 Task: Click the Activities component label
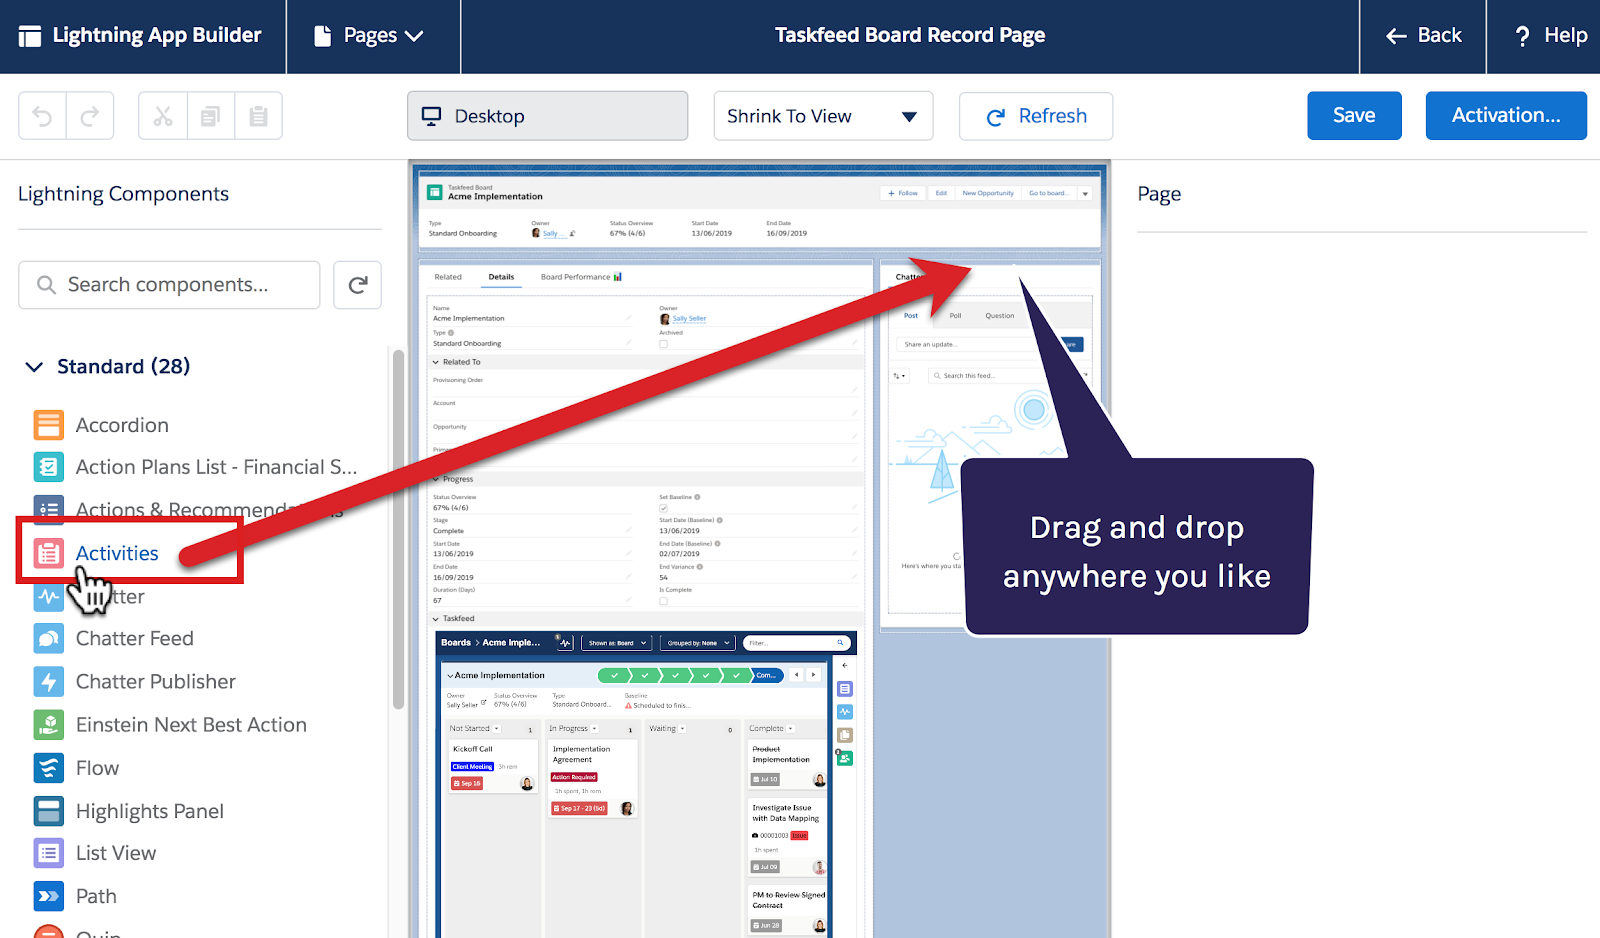pyautogui.click(x=117, y=553)
